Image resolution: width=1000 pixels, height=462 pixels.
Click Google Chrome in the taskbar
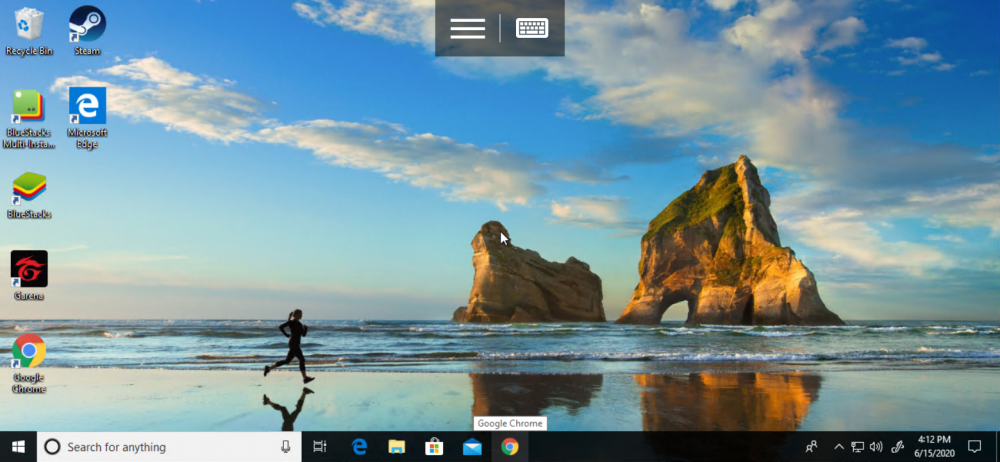tap(510, 447)
